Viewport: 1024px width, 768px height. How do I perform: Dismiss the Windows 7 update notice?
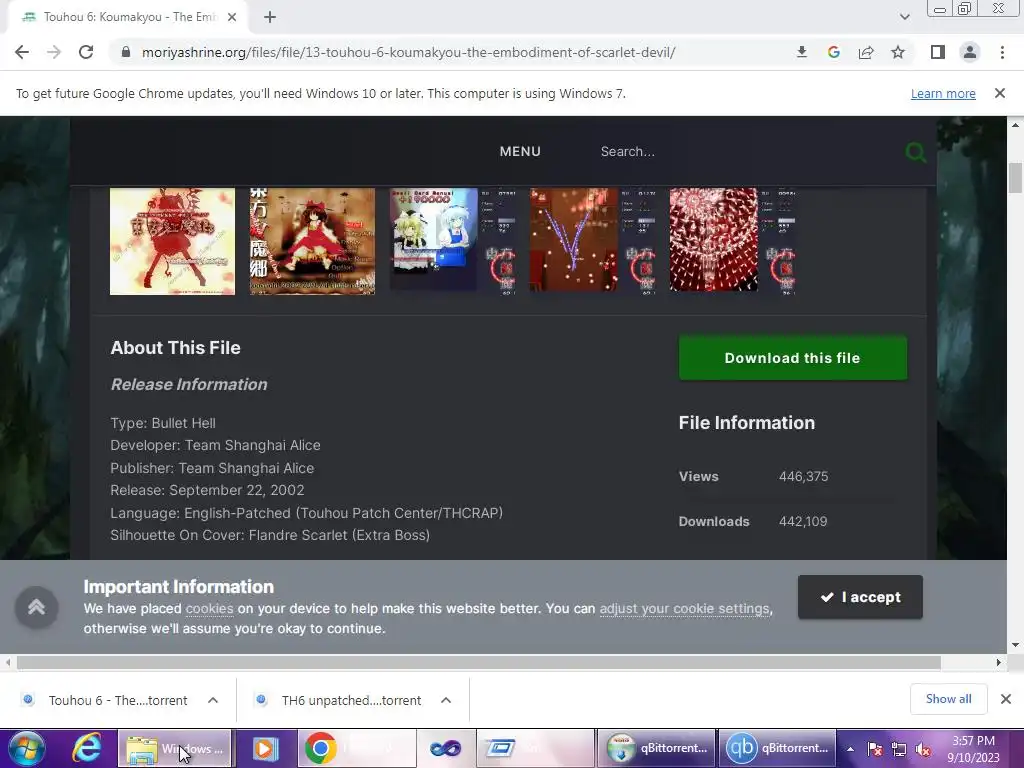[1000, 93]
